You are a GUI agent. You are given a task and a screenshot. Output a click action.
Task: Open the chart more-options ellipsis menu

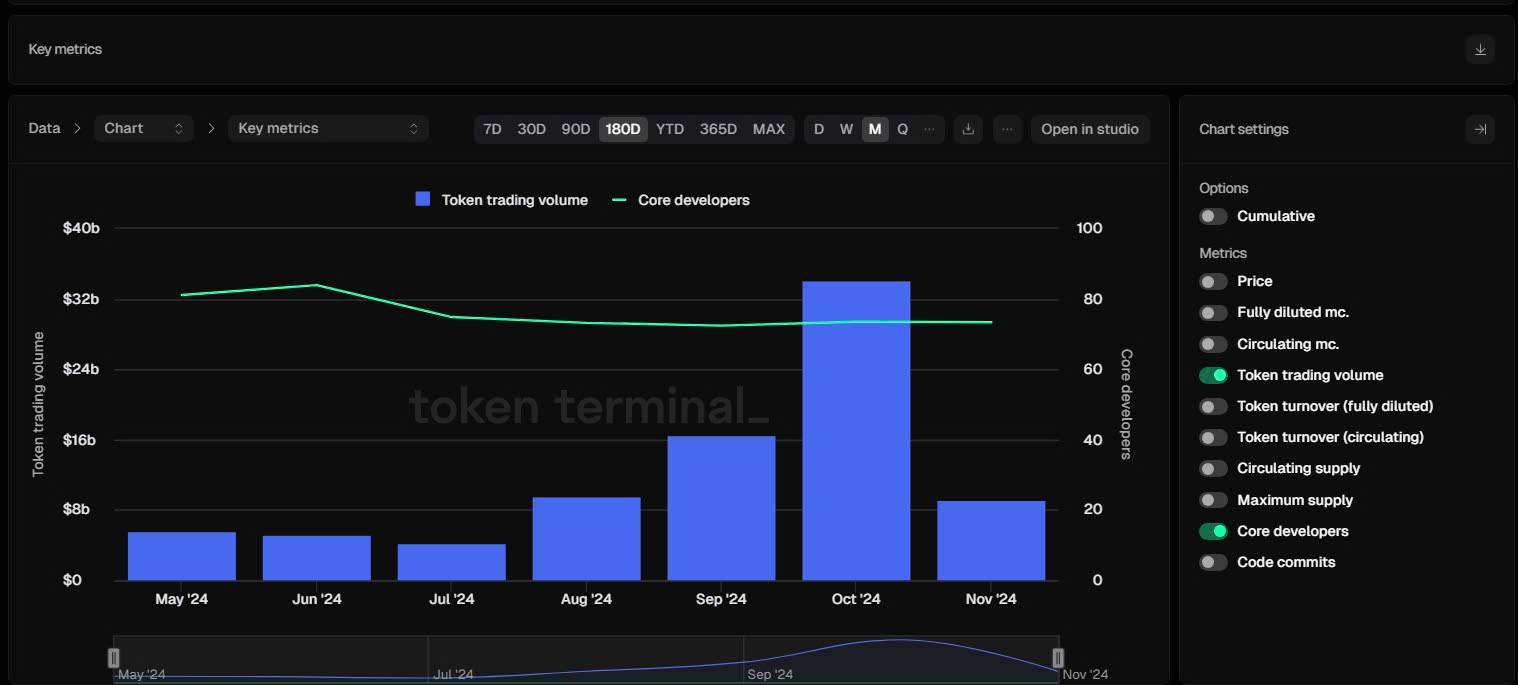tap(1007, 129)
